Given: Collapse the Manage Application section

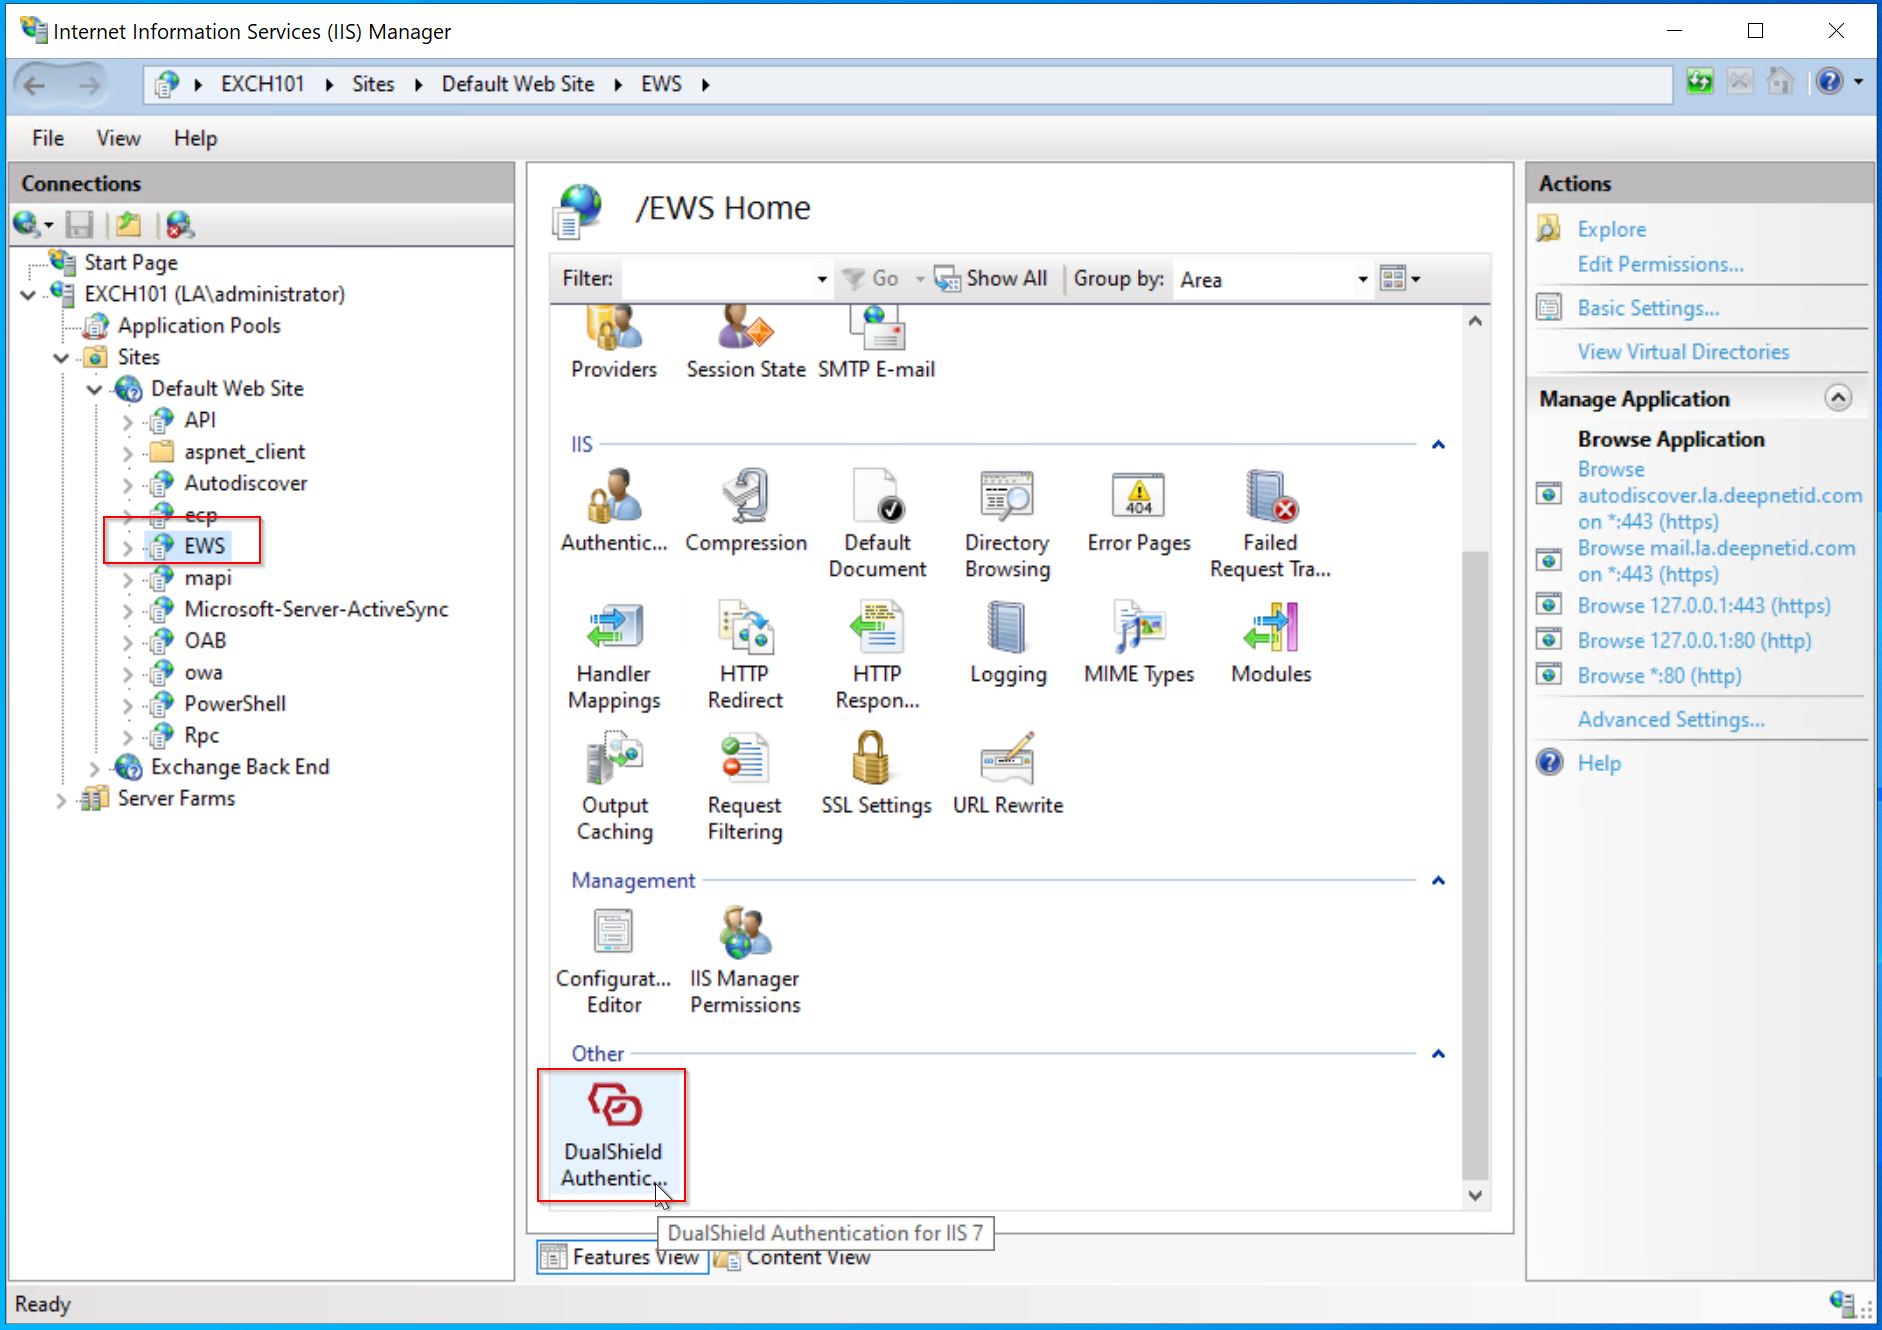Looking at the screenshot, I should (x=1837, y=398).
